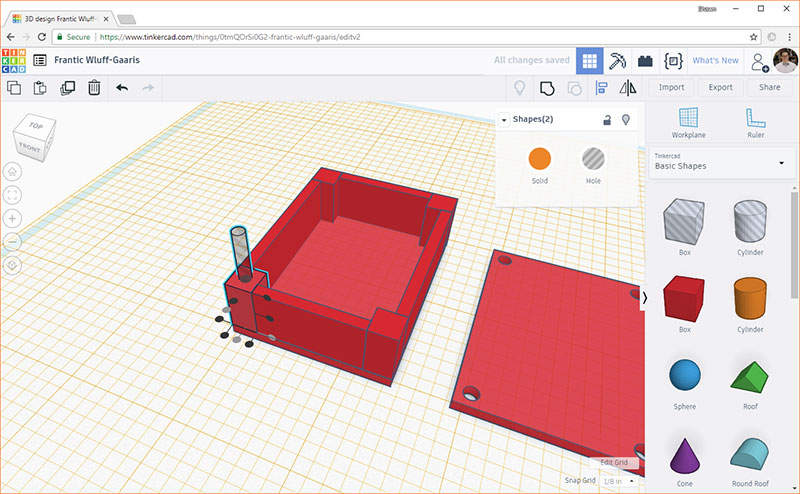Pick the orange Solid color swatch

coord(540,158)
